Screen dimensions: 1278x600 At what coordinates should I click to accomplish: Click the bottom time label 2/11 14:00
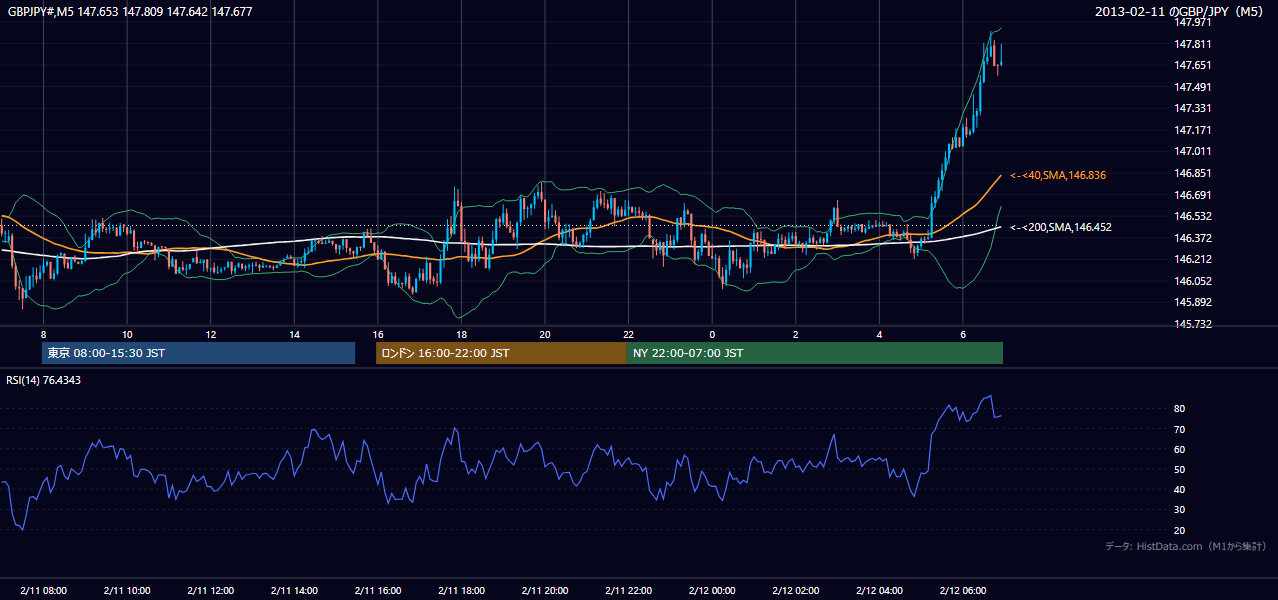[x=294, y=591]
